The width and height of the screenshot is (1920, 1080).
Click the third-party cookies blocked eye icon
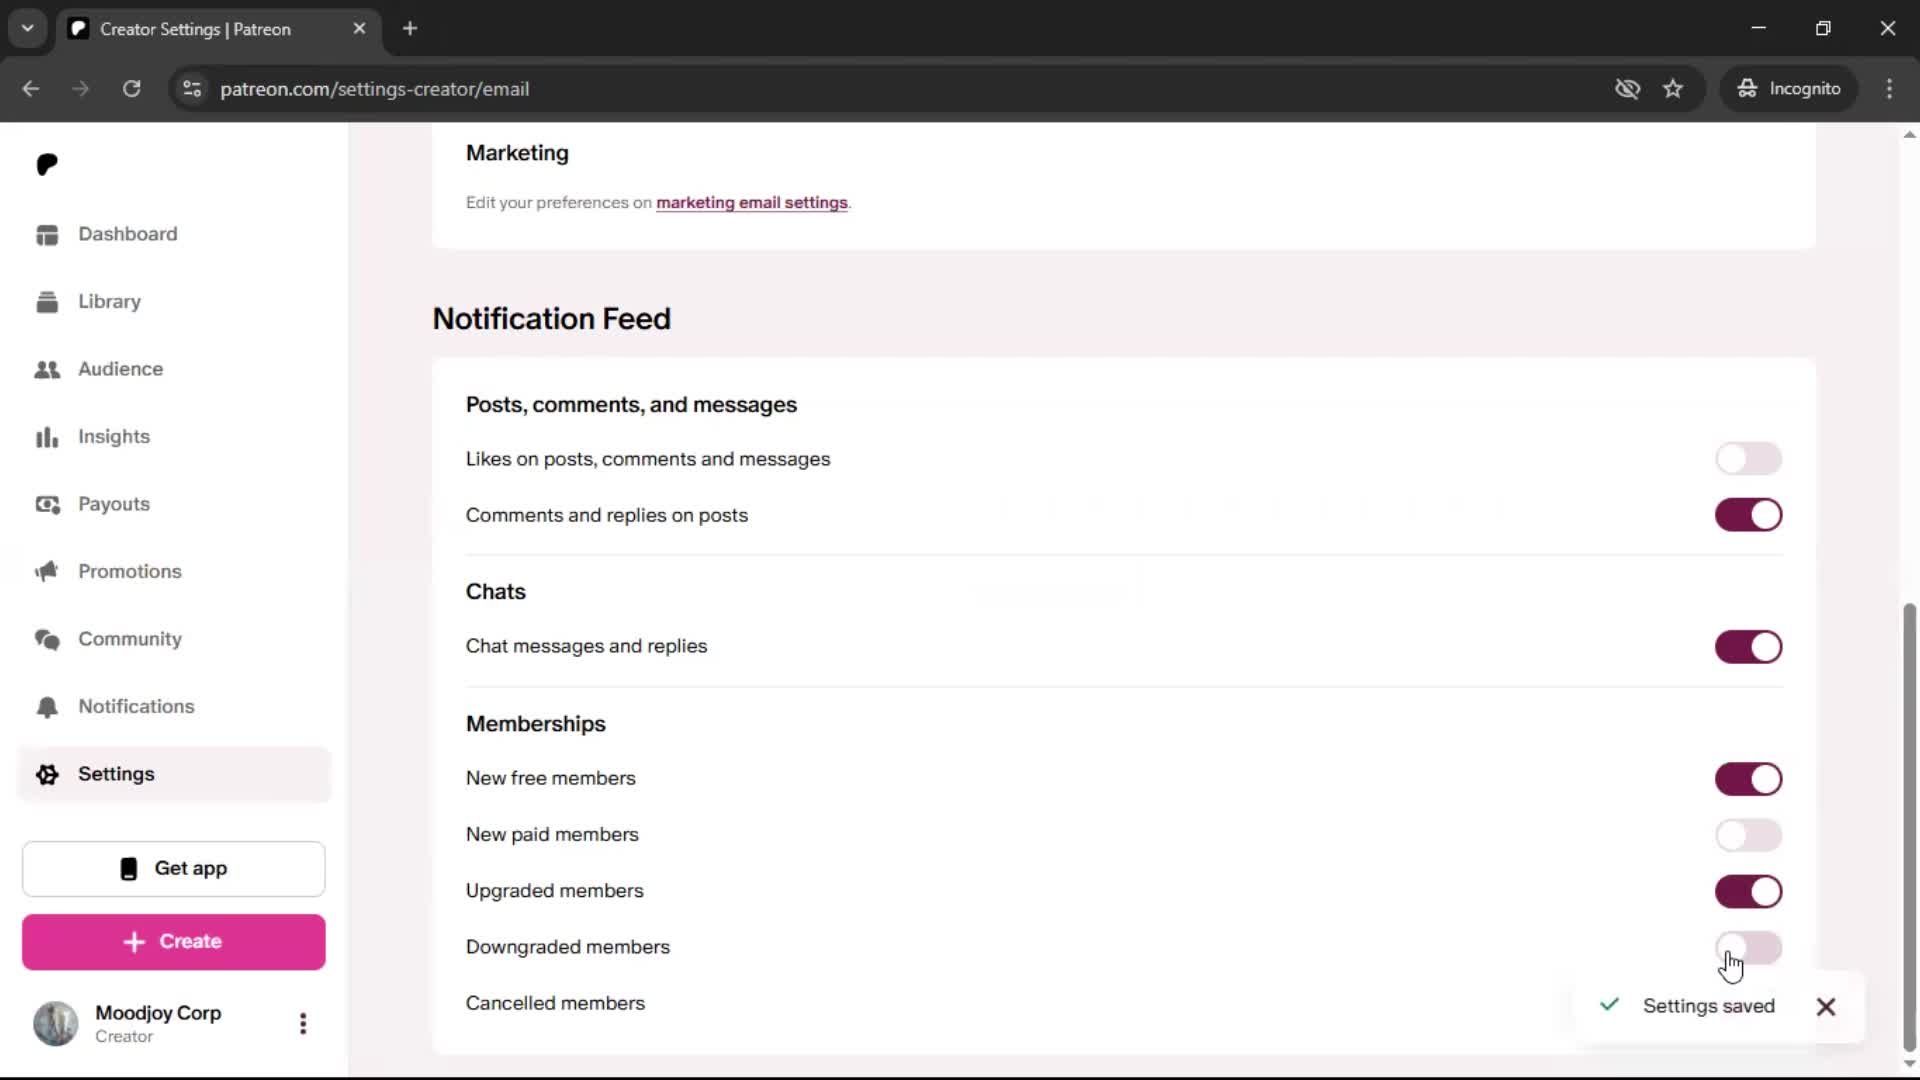(x=1627, y=89)
